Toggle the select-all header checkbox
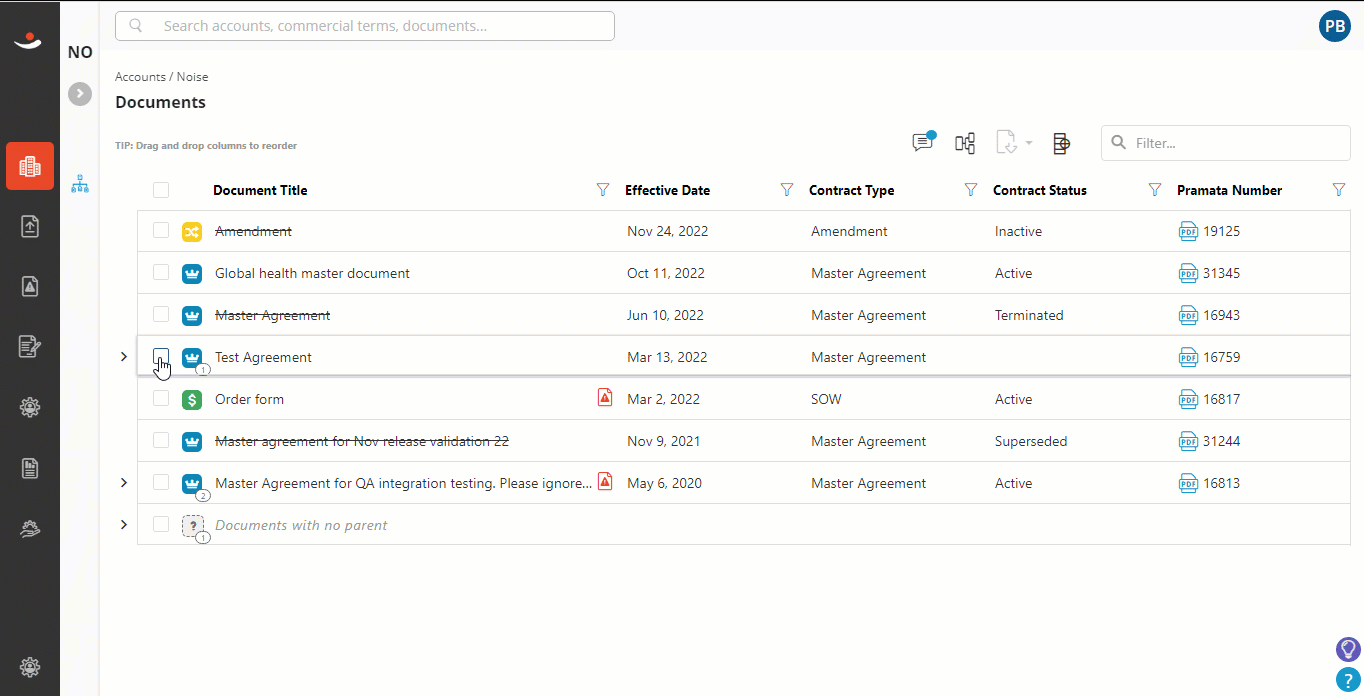 [161, 190]
